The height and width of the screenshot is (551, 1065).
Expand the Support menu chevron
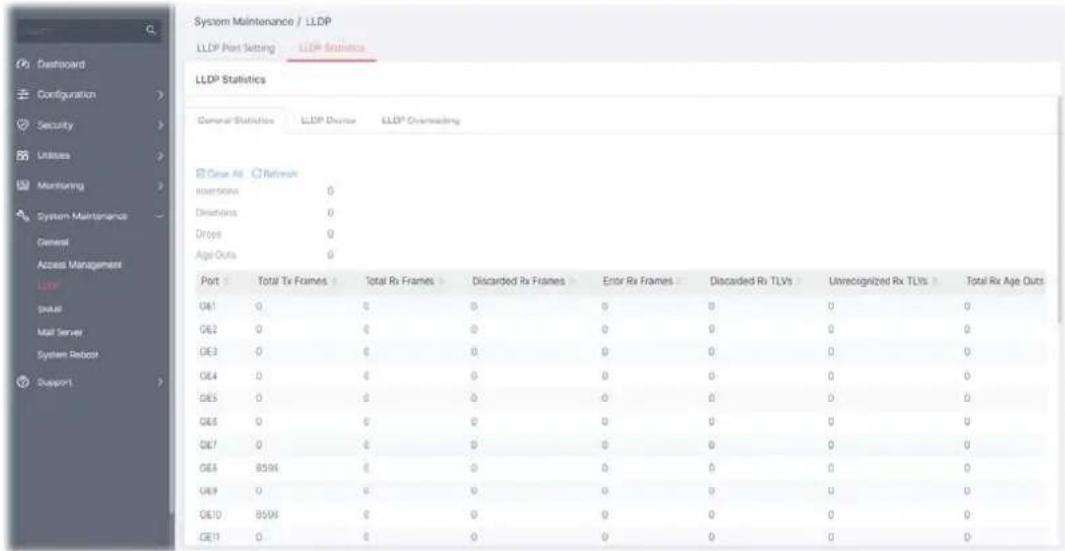click(160, 383)
